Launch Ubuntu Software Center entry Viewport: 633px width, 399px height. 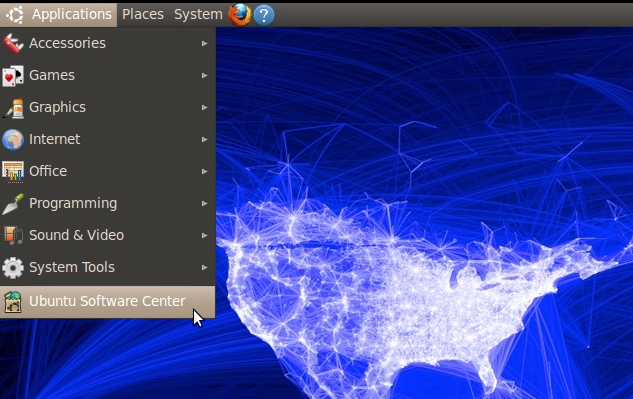coord(107,302)
